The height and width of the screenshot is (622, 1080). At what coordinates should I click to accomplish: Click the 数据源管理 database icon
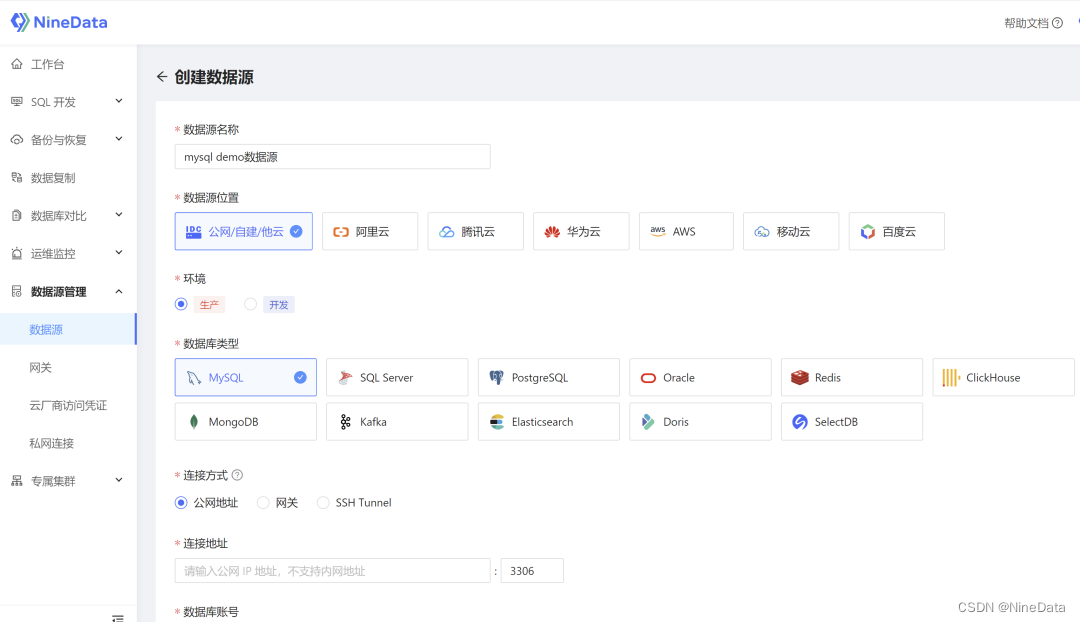pos(17,291)
